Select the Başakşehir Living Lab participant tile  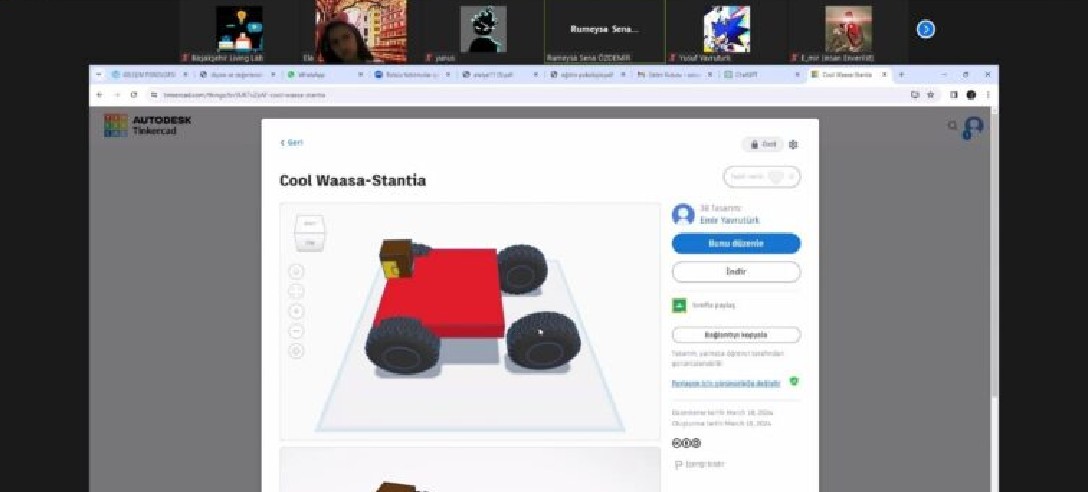coord(239,32)
